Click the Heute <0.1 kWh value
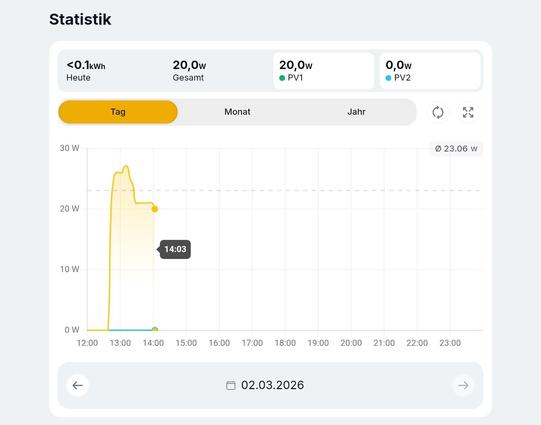 coord(86,65)
